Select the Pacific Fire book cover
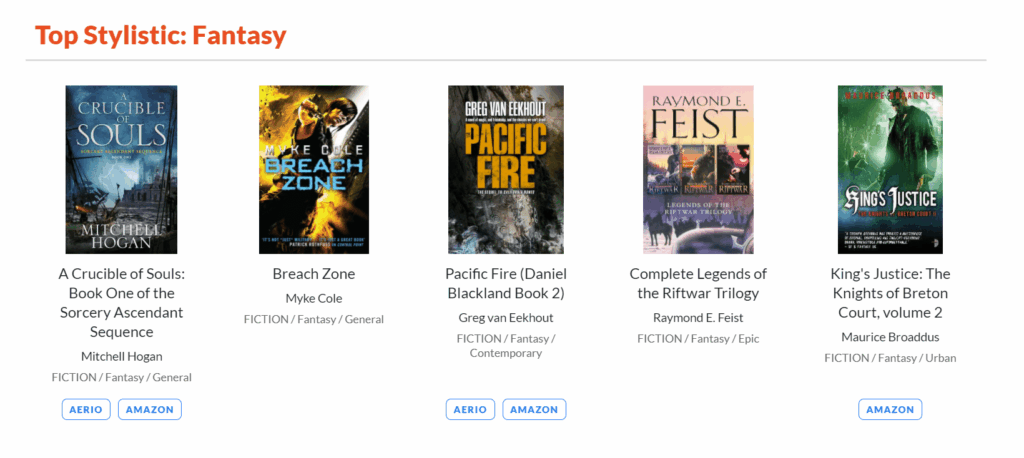The height and width of the screenshot is (458, 1024). coord(505,169)
